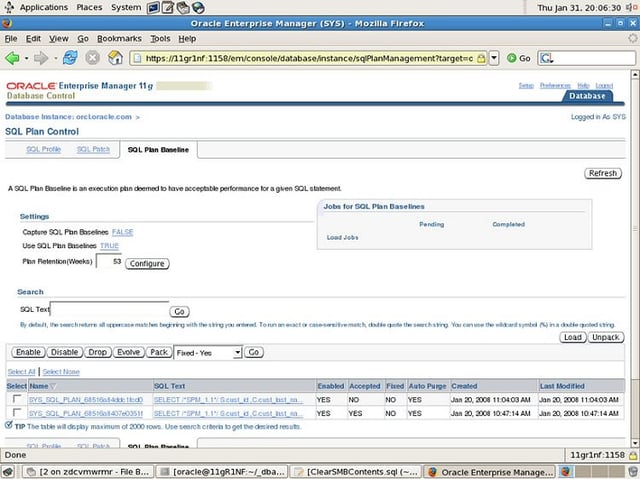The width and height of the screenshot is (640, 479).
Task: Open the panel launcher icon right of the text editor icon
Action: click(183, 7)
